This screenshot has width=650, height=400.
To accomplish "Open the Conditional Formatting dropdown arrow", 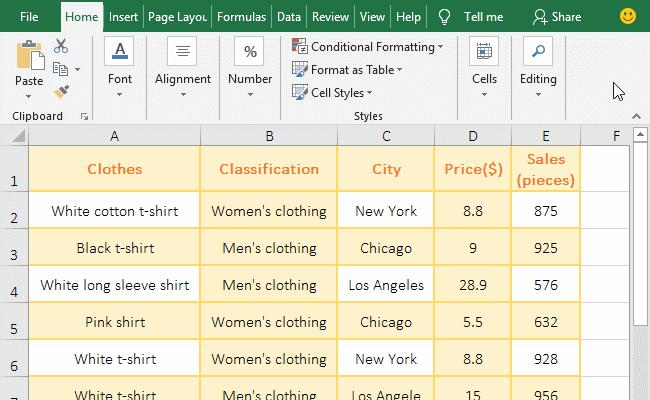I will click(x=440, y=47).
